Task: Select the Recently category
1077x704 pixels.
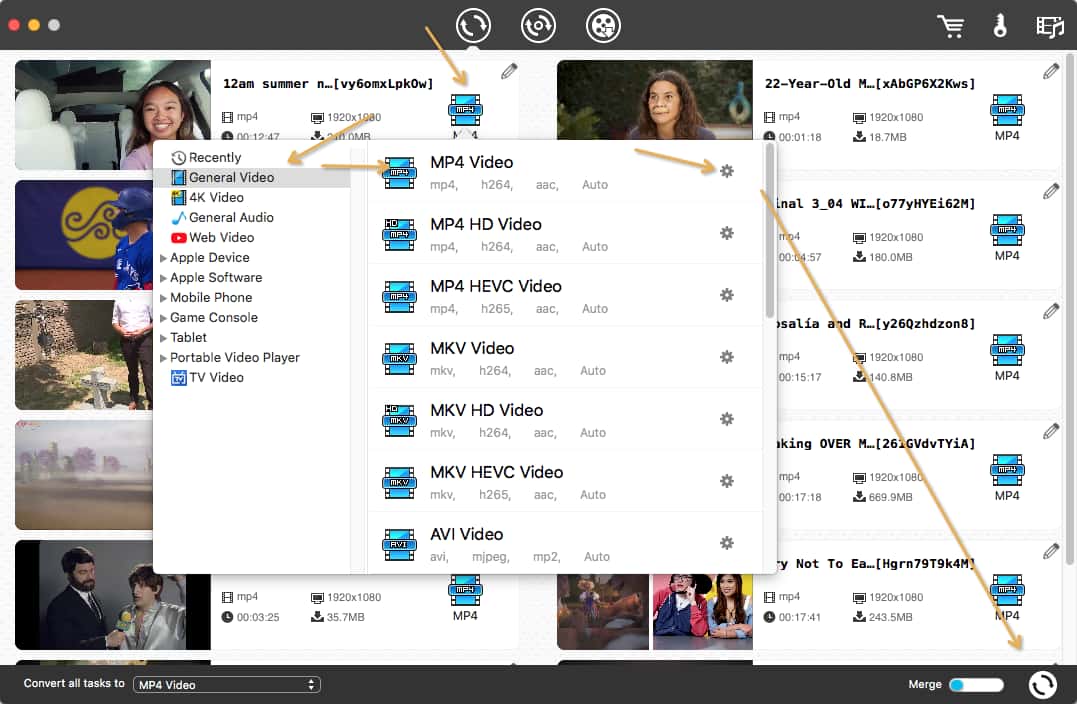Action: (x=214, y=157)
